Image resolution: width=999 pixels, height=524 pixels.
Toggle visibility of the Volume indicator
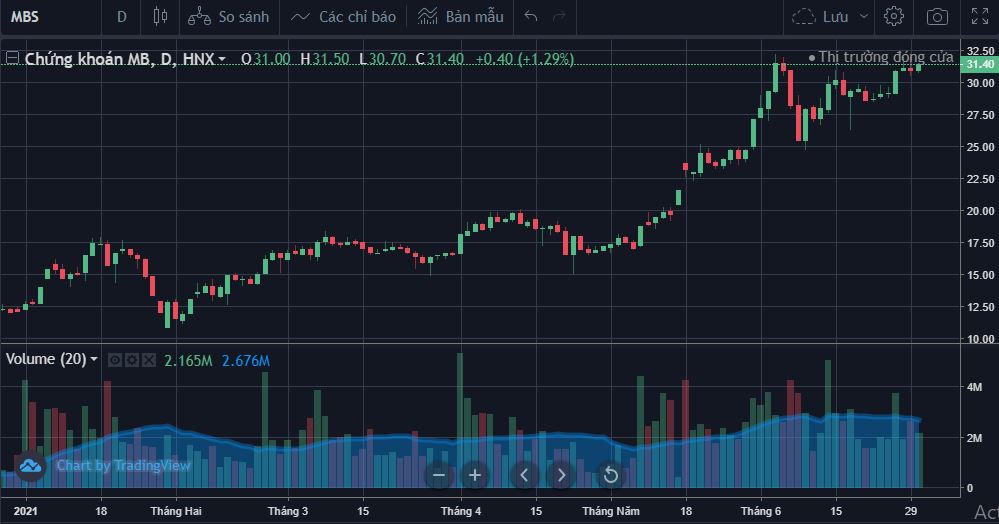click(116, 359)
